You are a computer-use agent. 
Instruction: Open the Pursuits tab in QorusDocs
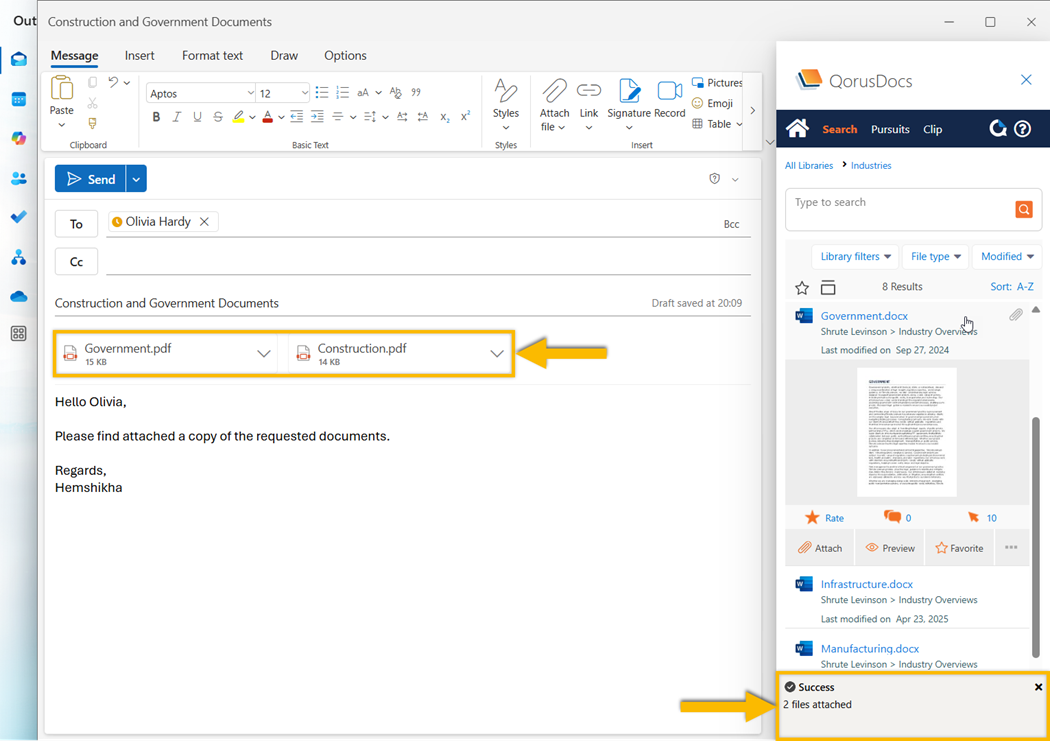(x=890, y=129)
